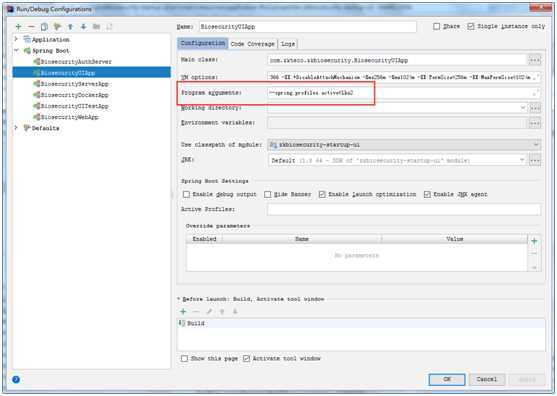Toggle the Enable JMX agent checkbox

pos(427,194)
